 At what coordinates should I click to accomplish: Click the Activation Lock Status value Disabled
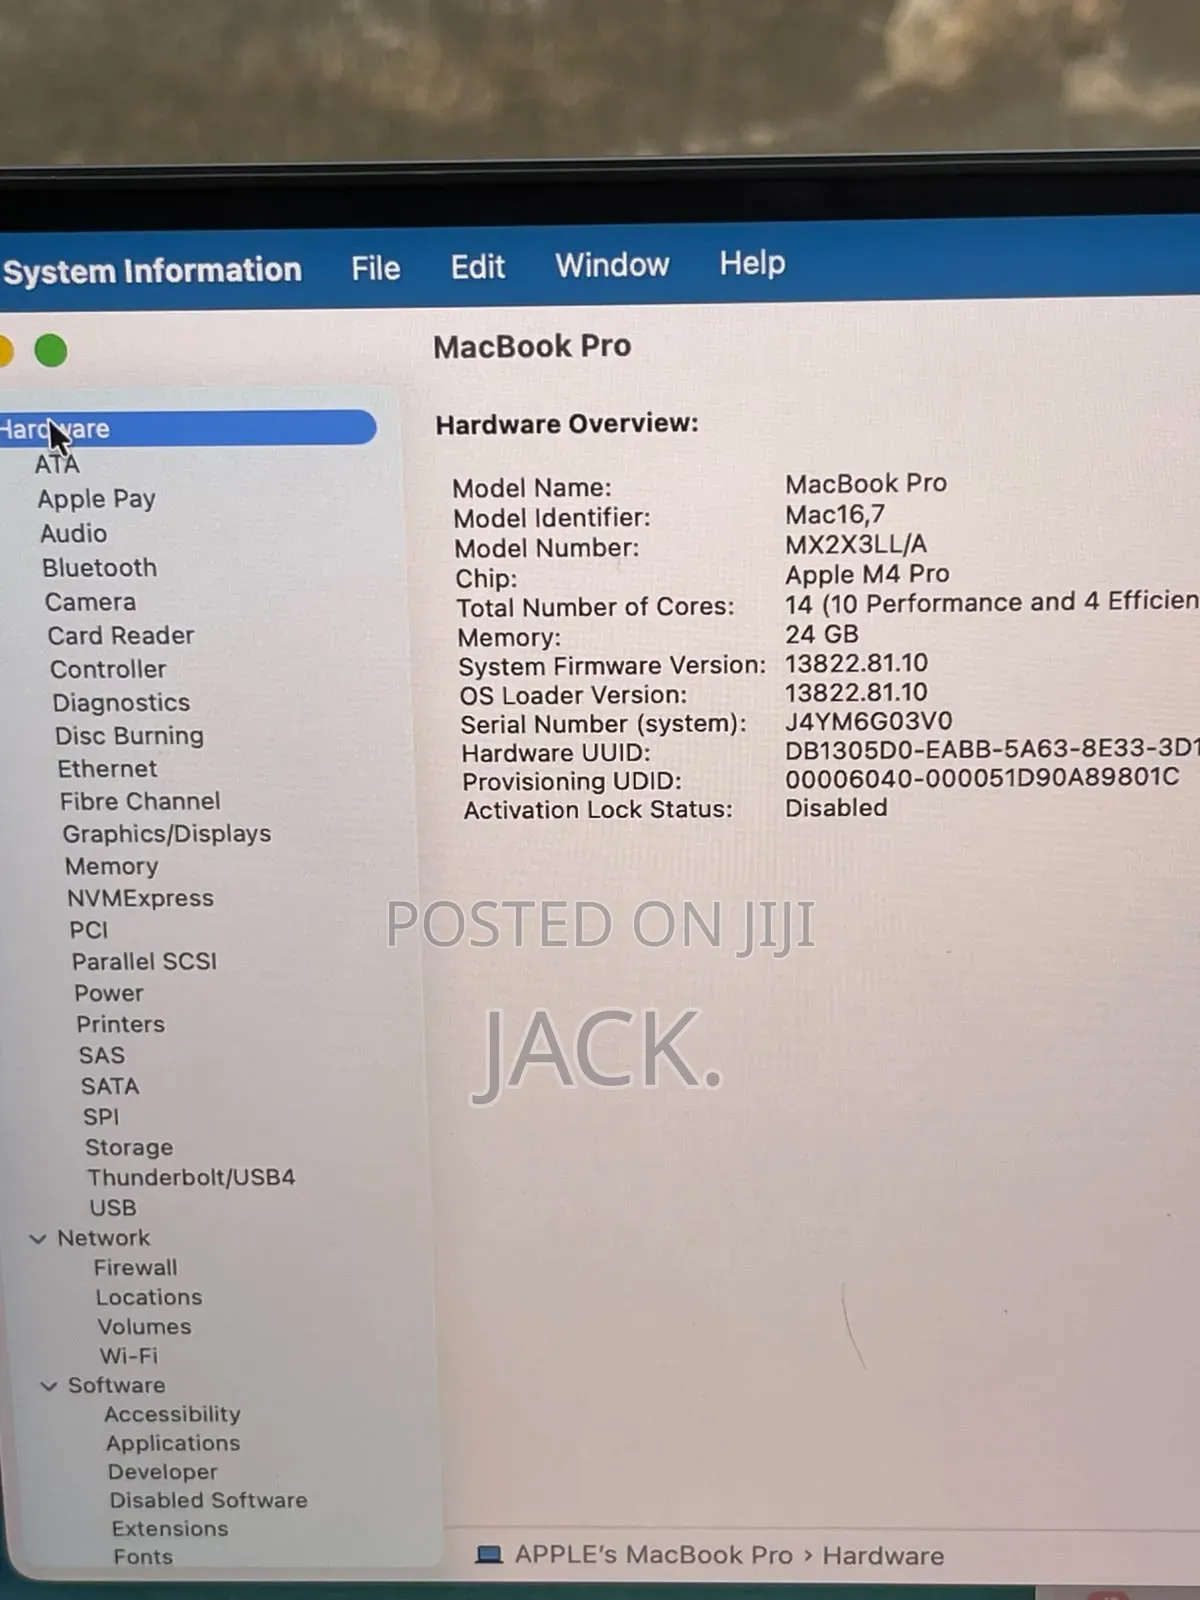coord(836,808)
